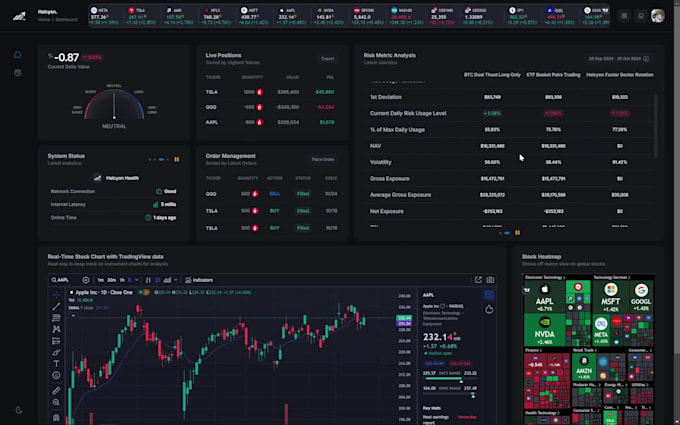This screenshot has height=425, width=680.
Task: Open the emoji icons tool
Action: click(56, 376)
